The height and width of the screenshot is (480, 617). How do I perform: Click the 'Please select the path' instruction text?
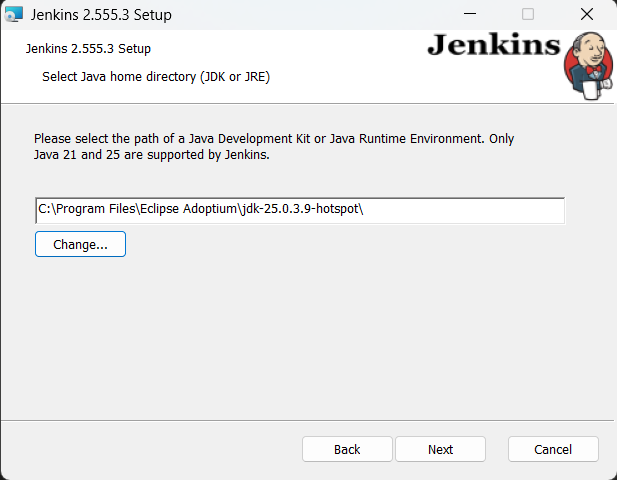click(274, 146)
